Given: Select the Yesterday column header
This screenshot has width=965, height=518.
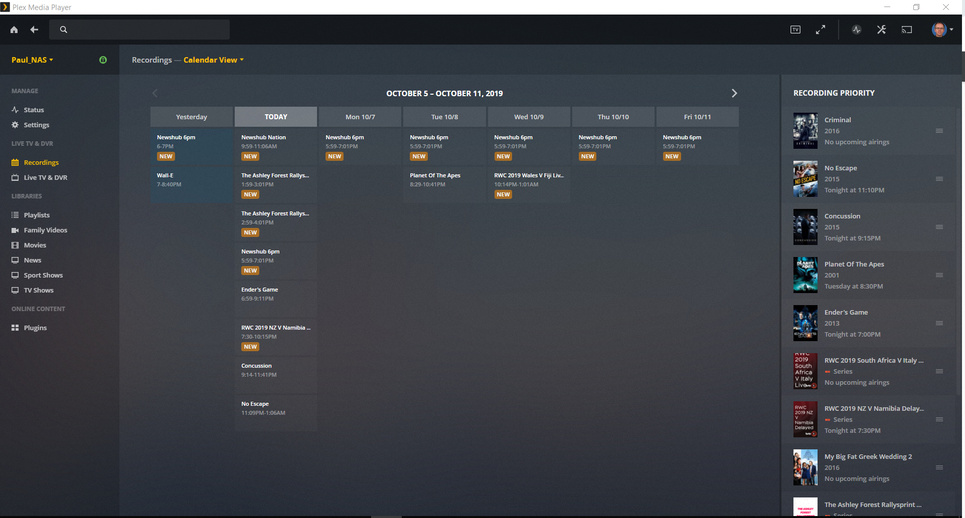Looking at the screenshot, I should 191,117.
